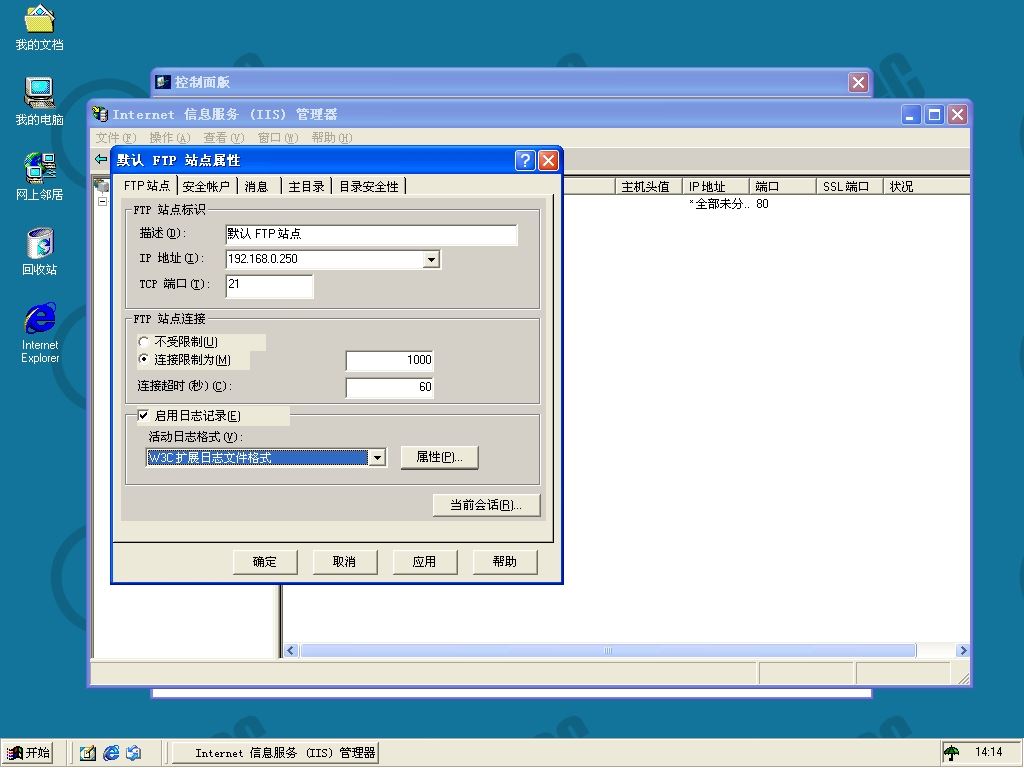1024x768 pixels.
Task: Select the 不受限制 radio button
Action: (144, 342)
